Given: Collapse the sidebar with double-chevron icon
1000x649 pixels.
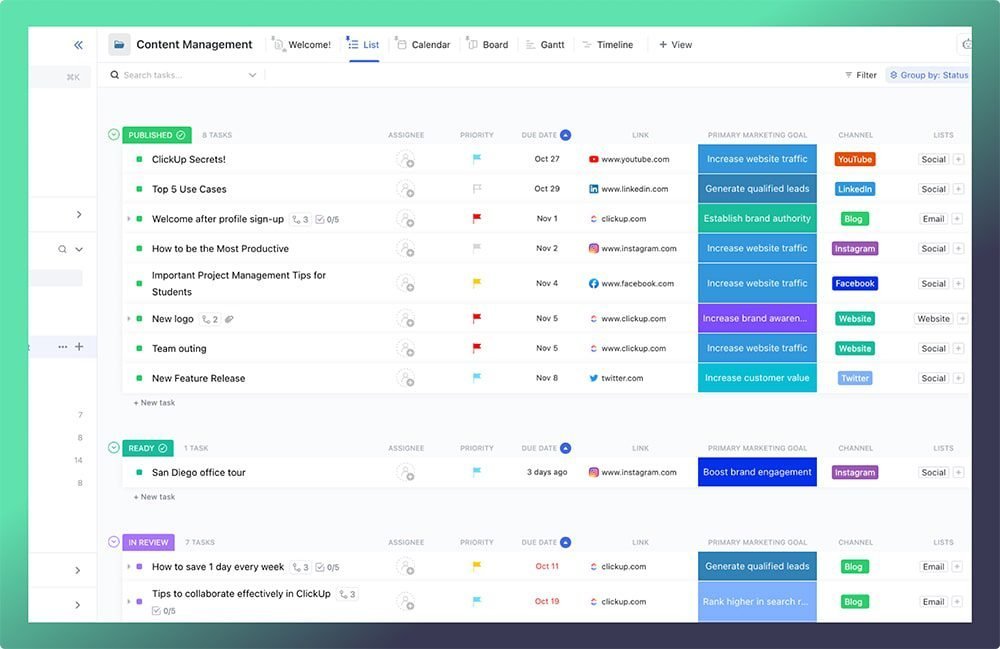Looking at the screenshot, I should click(78, 45).
